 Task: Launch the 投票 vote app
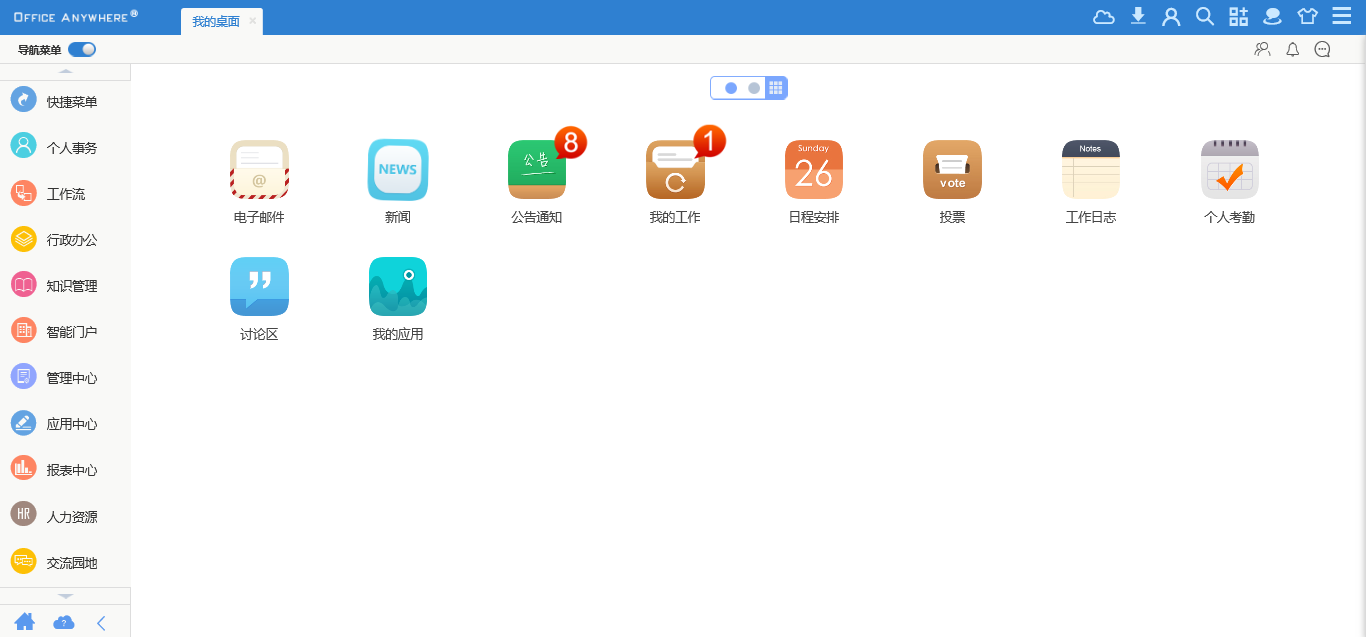pos(952,170)
